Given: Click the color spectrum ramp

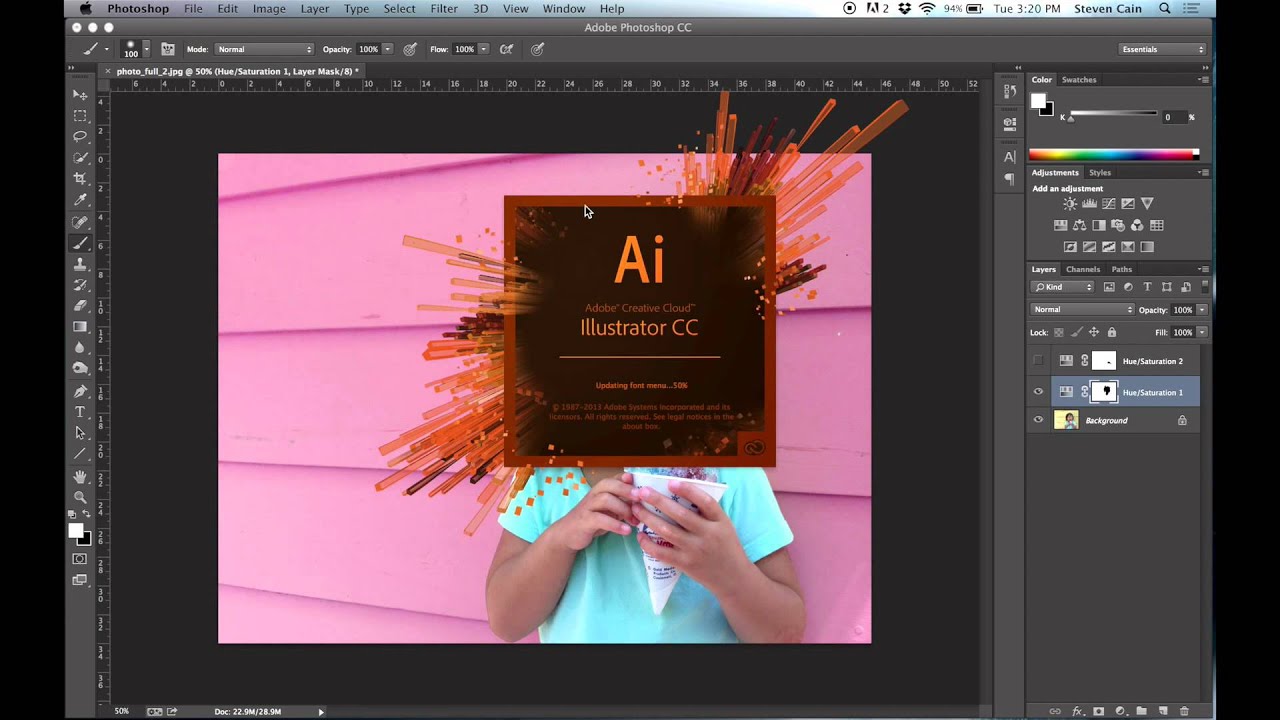Looking at the screenshot, I should (x=1113, y=154).
